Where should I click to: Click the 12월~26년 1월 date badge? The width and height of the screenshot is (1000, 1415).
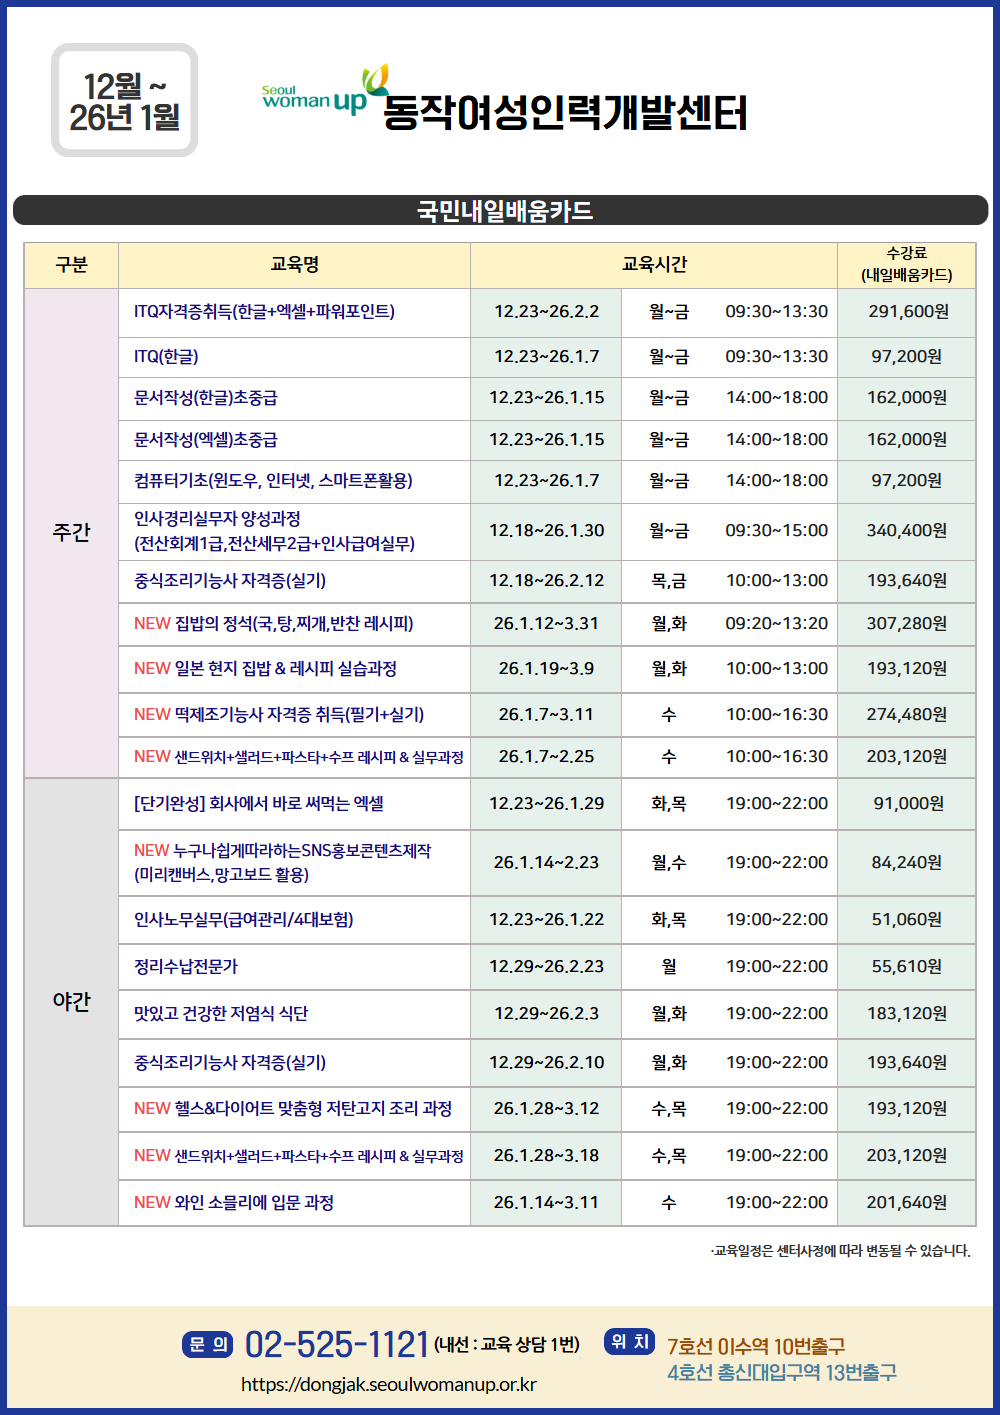point(125,101)
